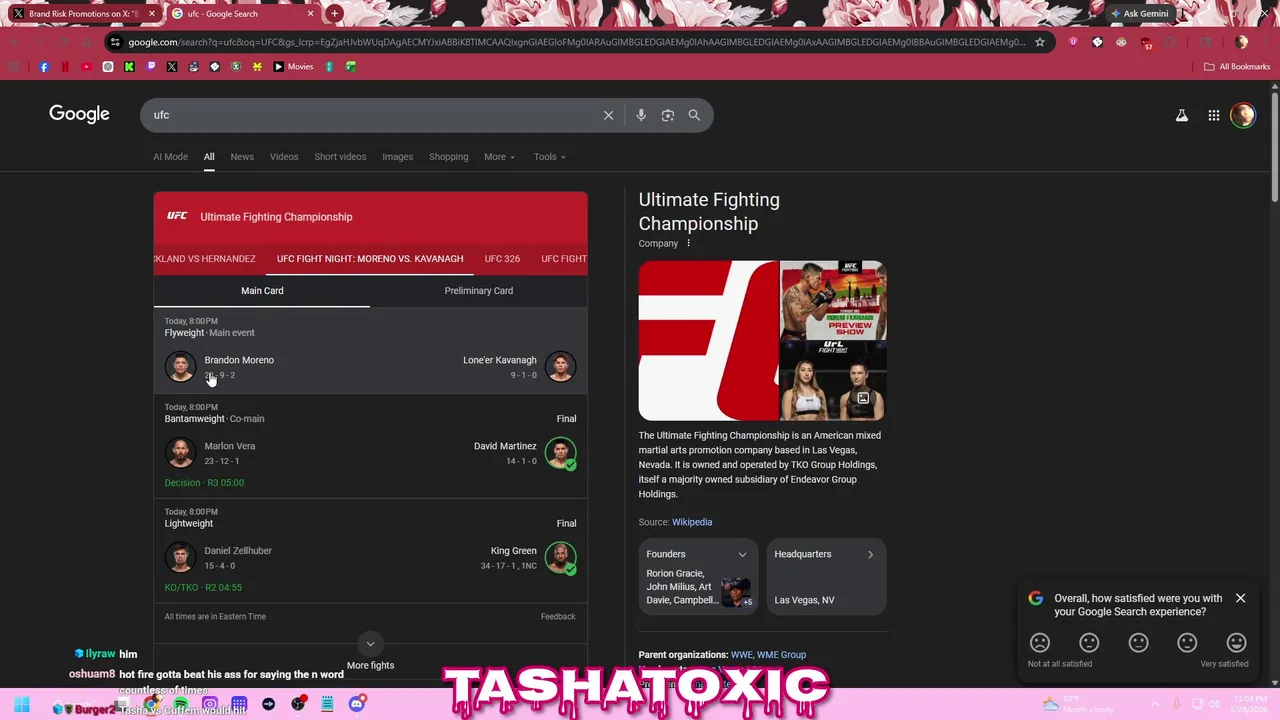
Task: Open the Wikipedia source link
Action: (x=692, y=522)
